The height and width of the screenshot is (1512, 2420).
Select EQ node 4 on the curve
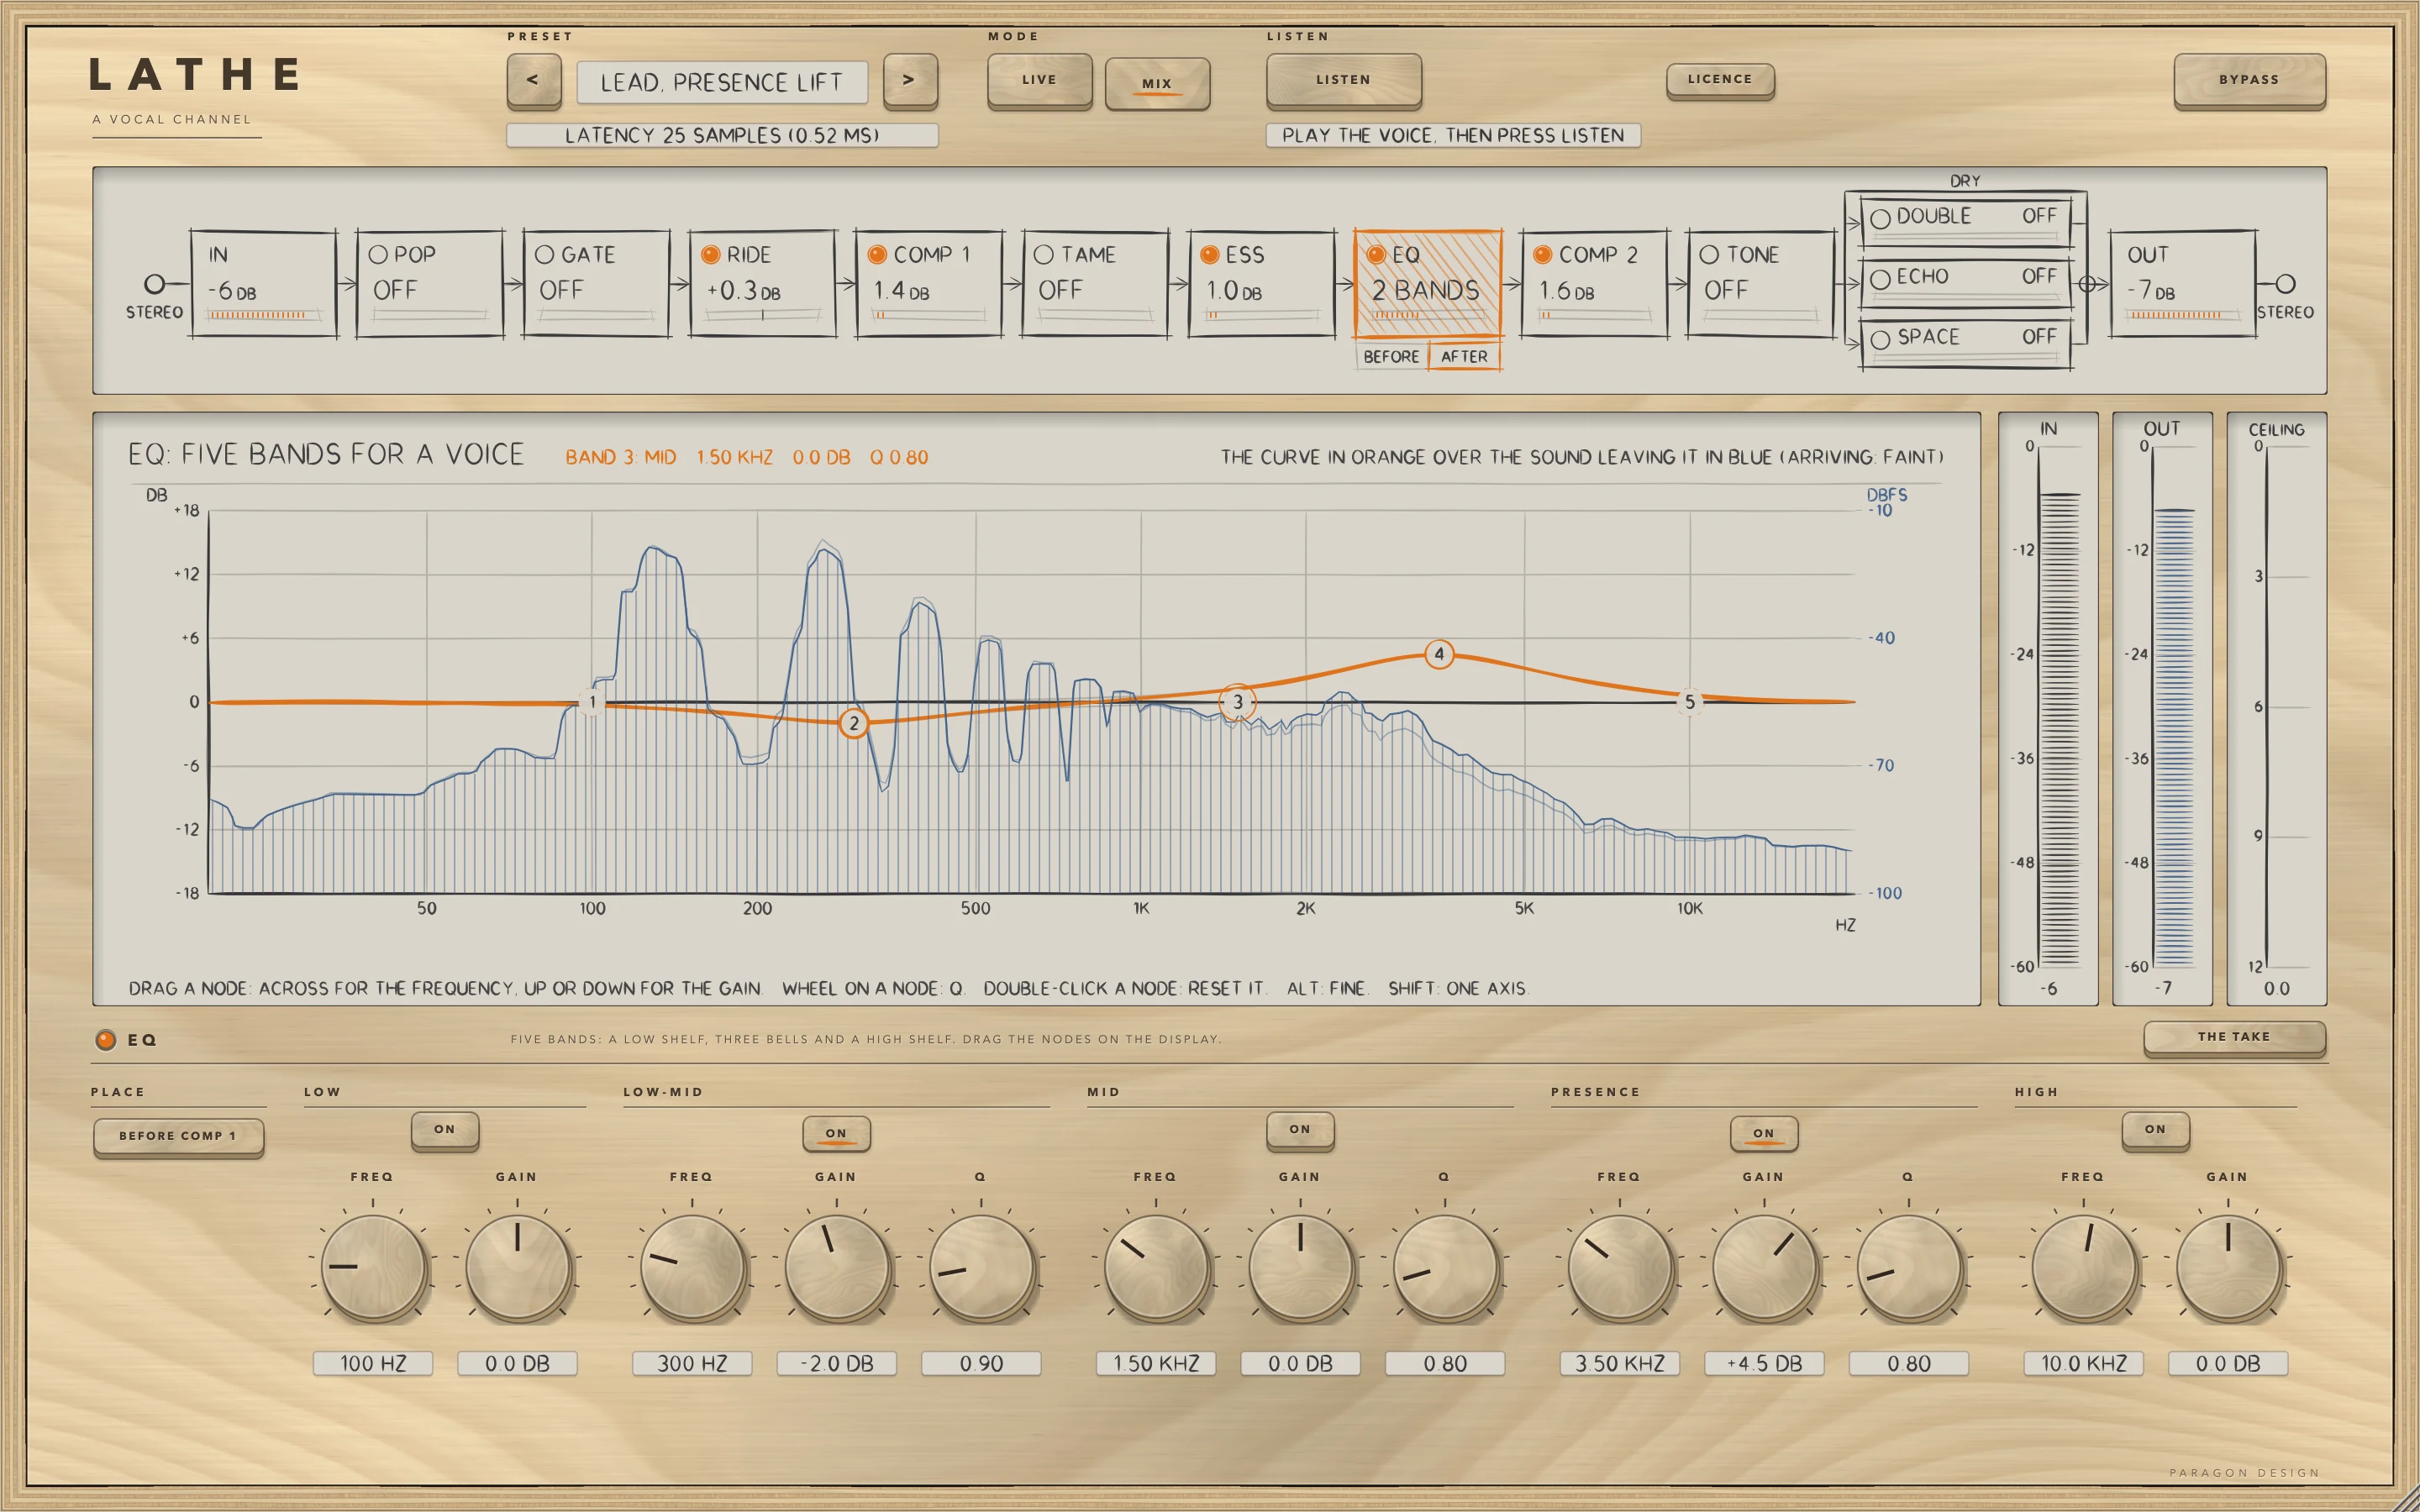coord(1439,654)
